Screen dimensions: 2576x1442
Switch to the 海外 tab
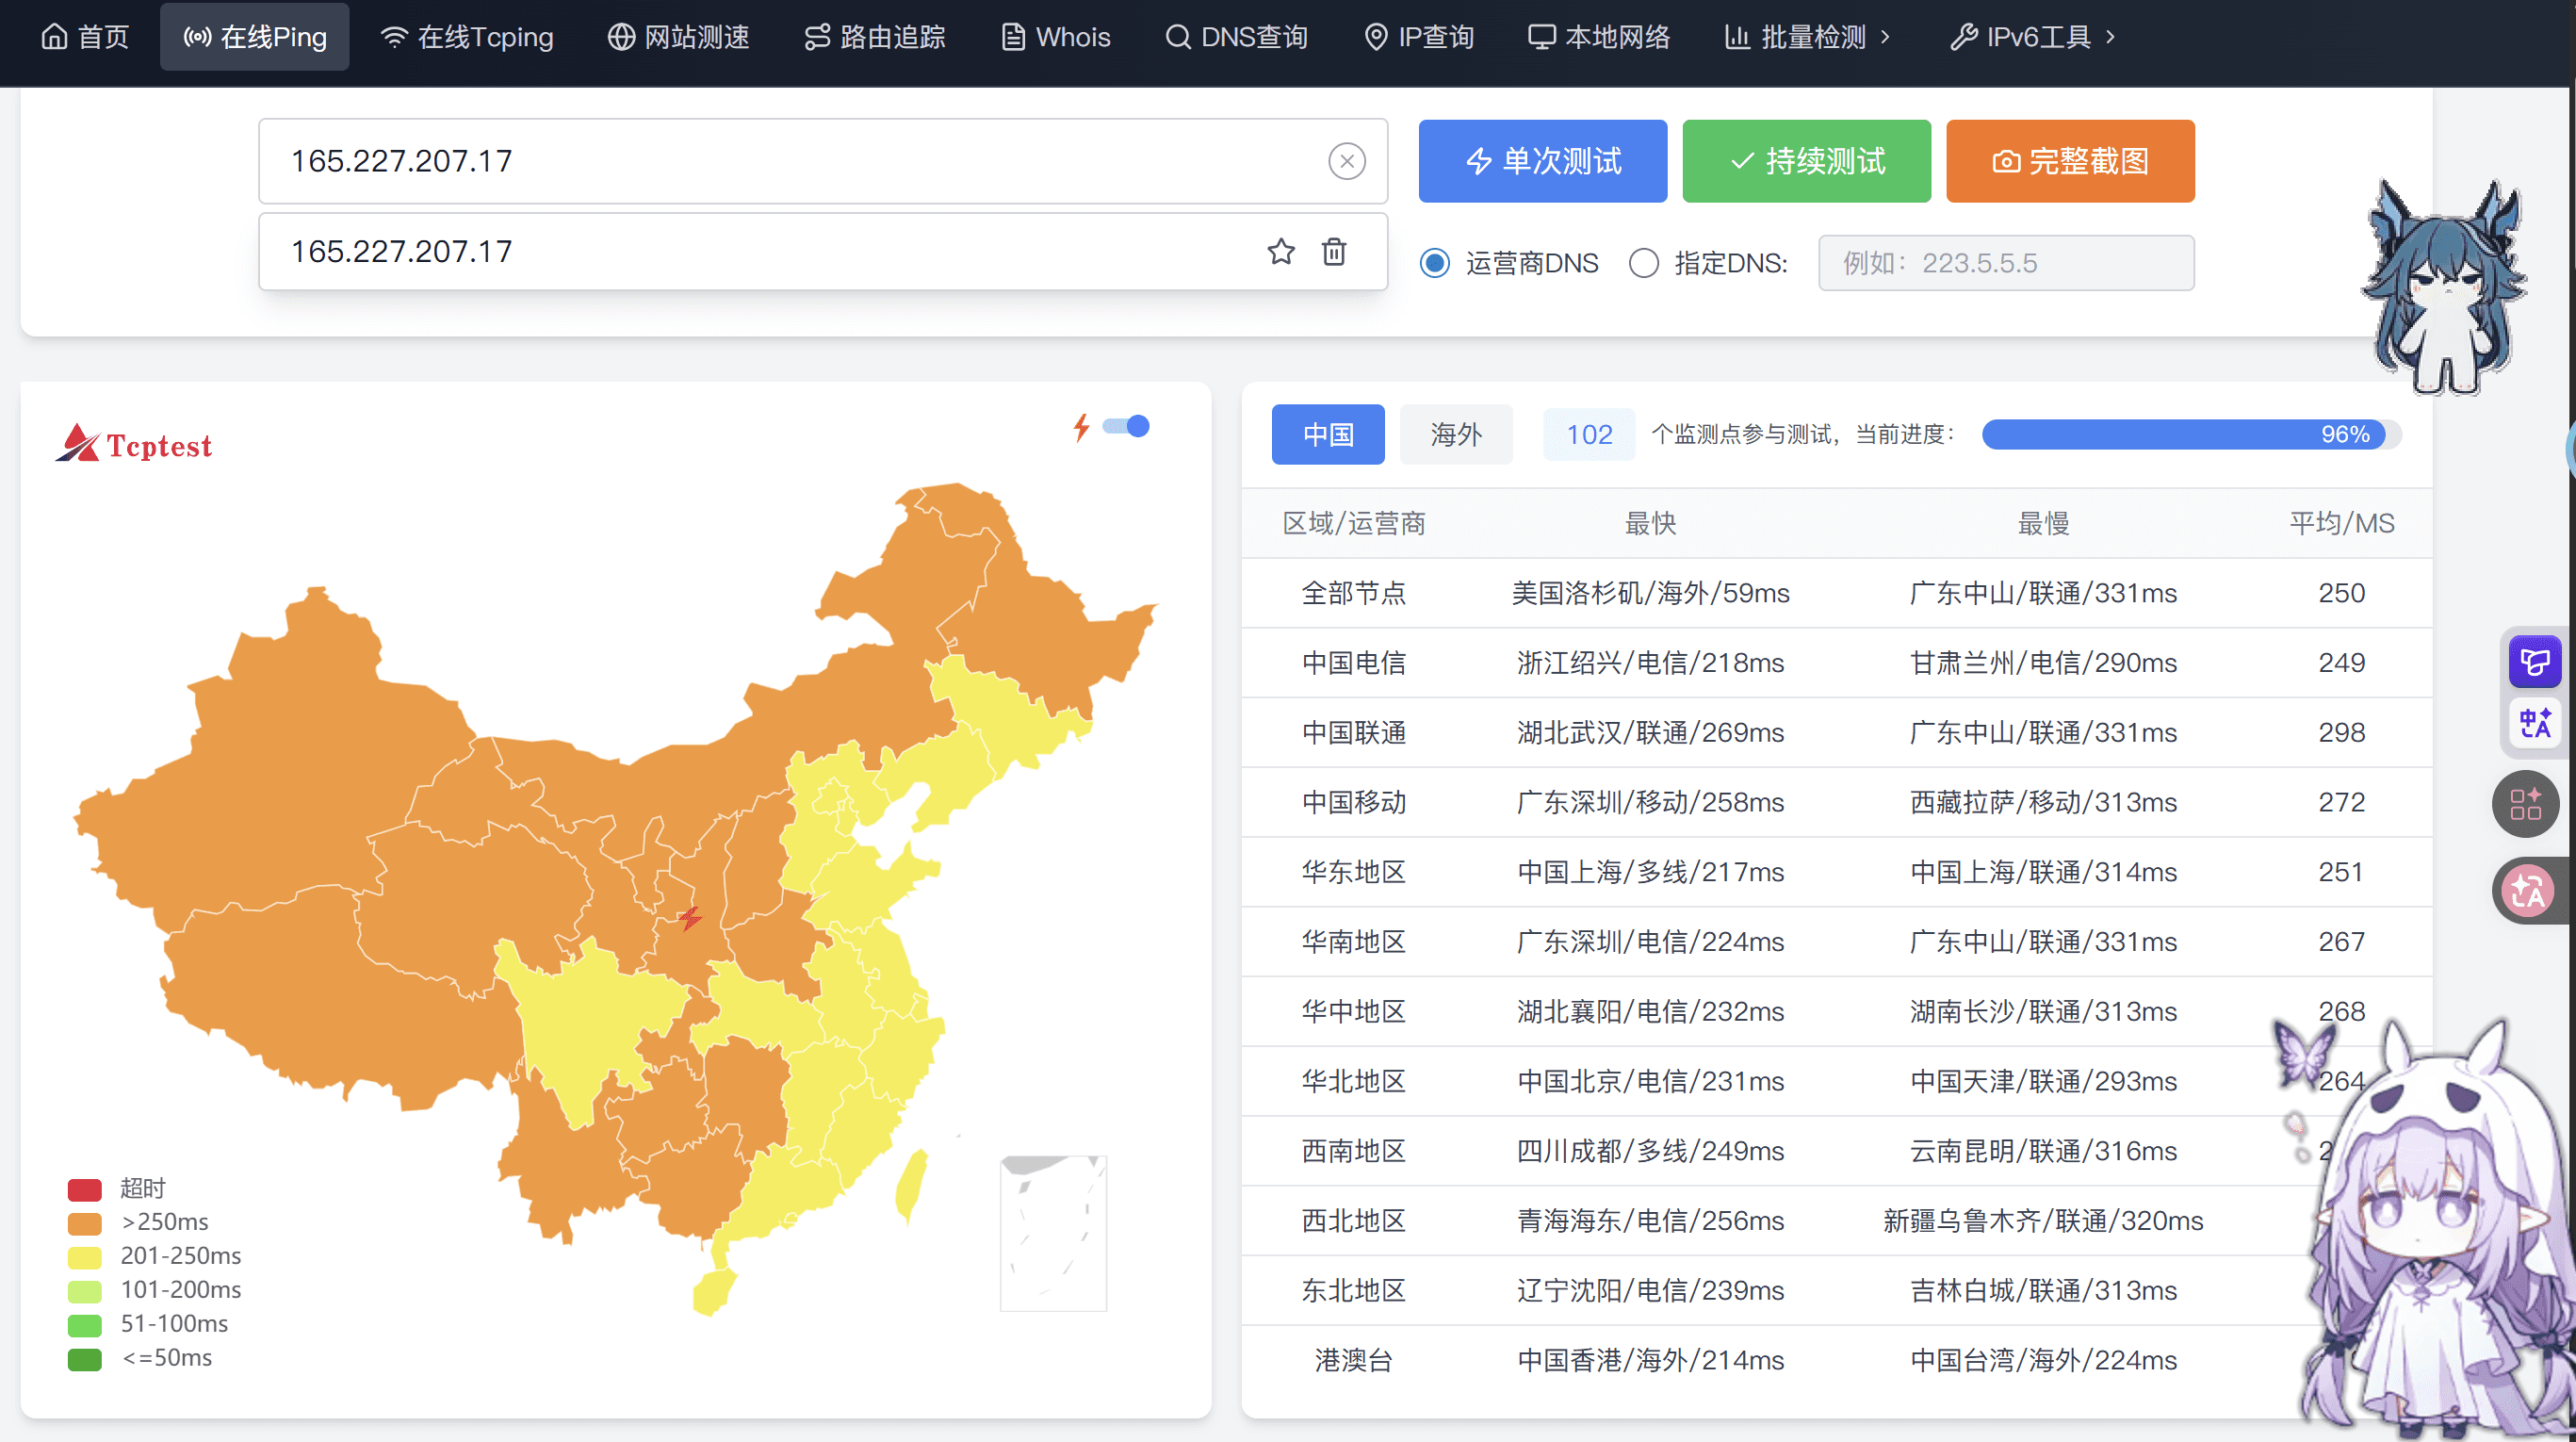(1455, 435)
